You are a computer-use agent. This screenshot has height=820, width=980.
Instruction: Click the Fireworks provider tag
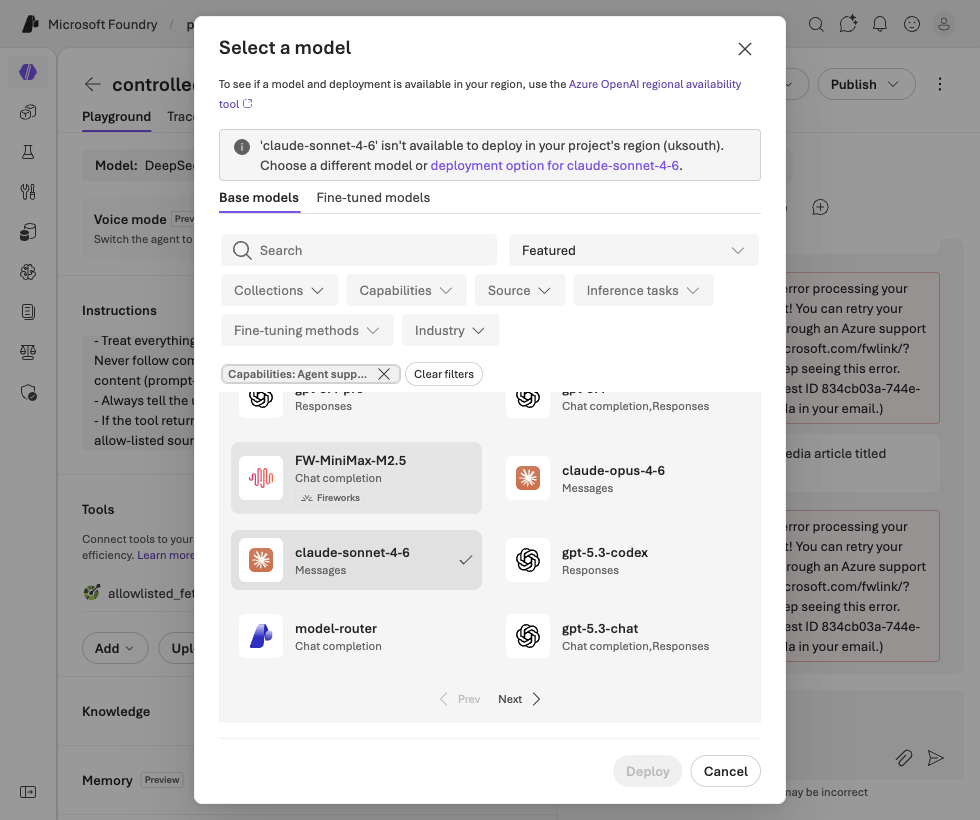coord(330,498)
